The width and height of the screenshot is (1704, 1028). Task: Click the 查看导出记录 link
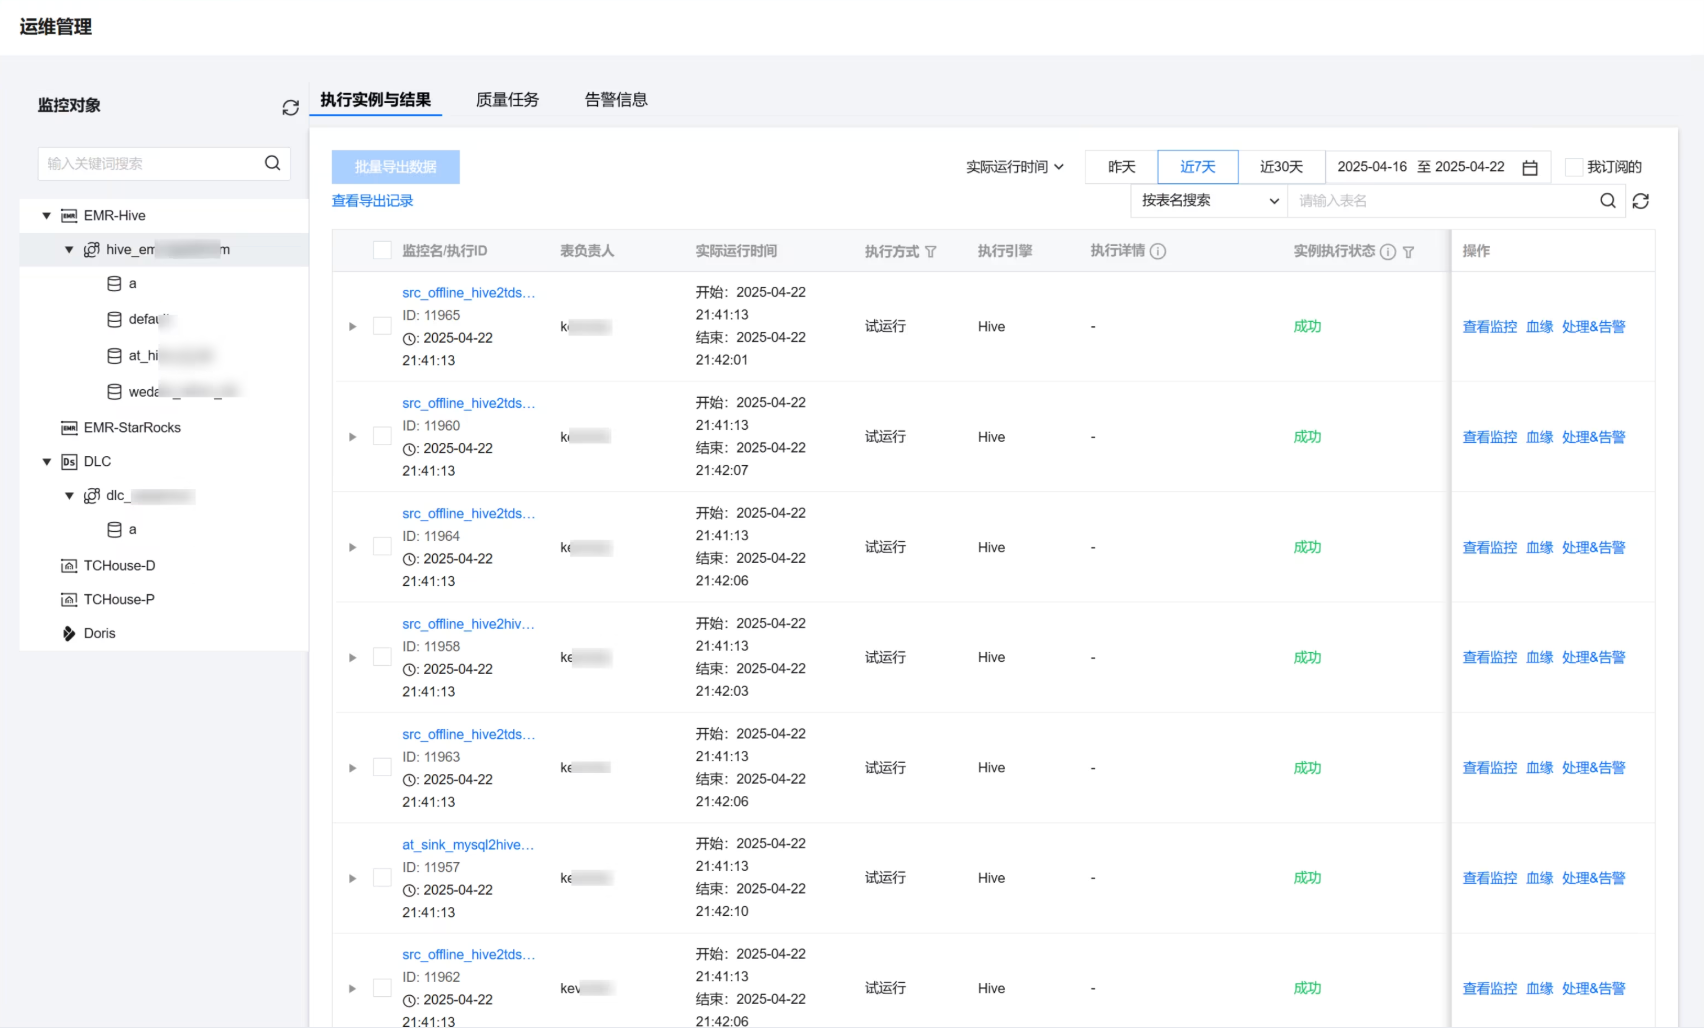[x=372, y=201]
